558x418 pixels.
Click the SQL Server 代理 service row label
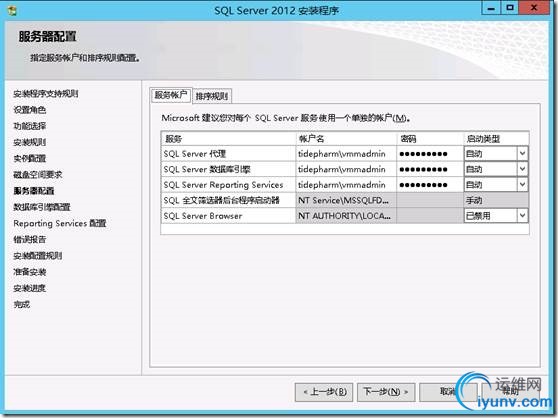click(195, 154)
